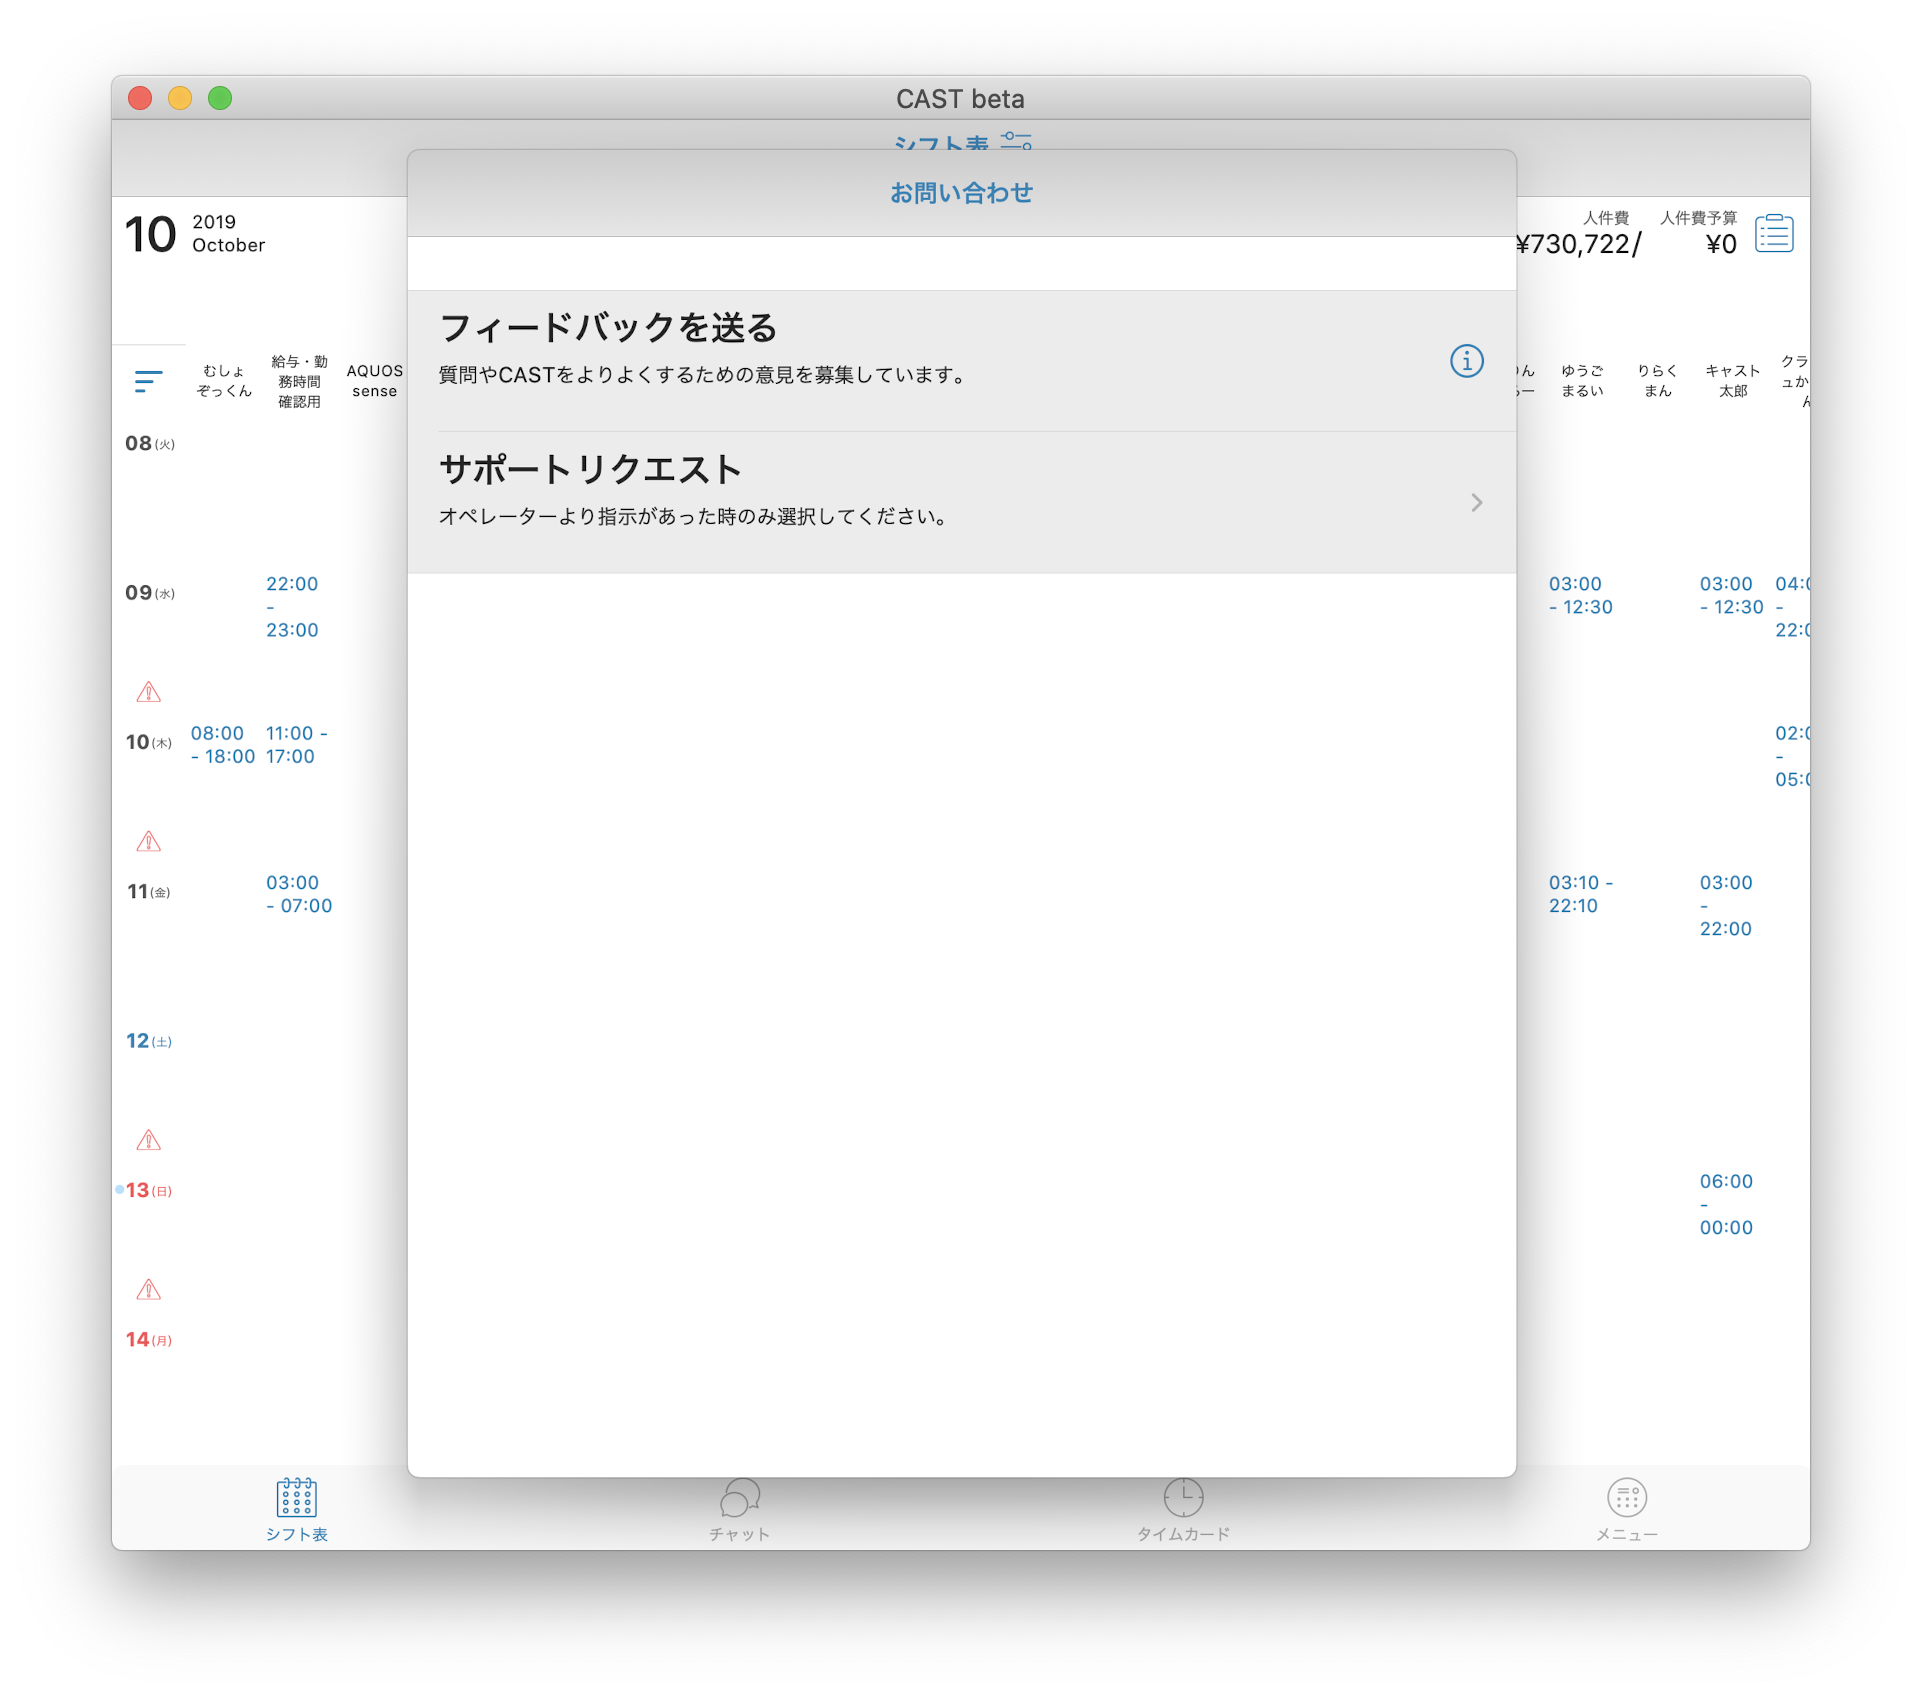1922x1698 pixels.
Task: Select the 10(木) date row
Action: click(x=149, y=742)
